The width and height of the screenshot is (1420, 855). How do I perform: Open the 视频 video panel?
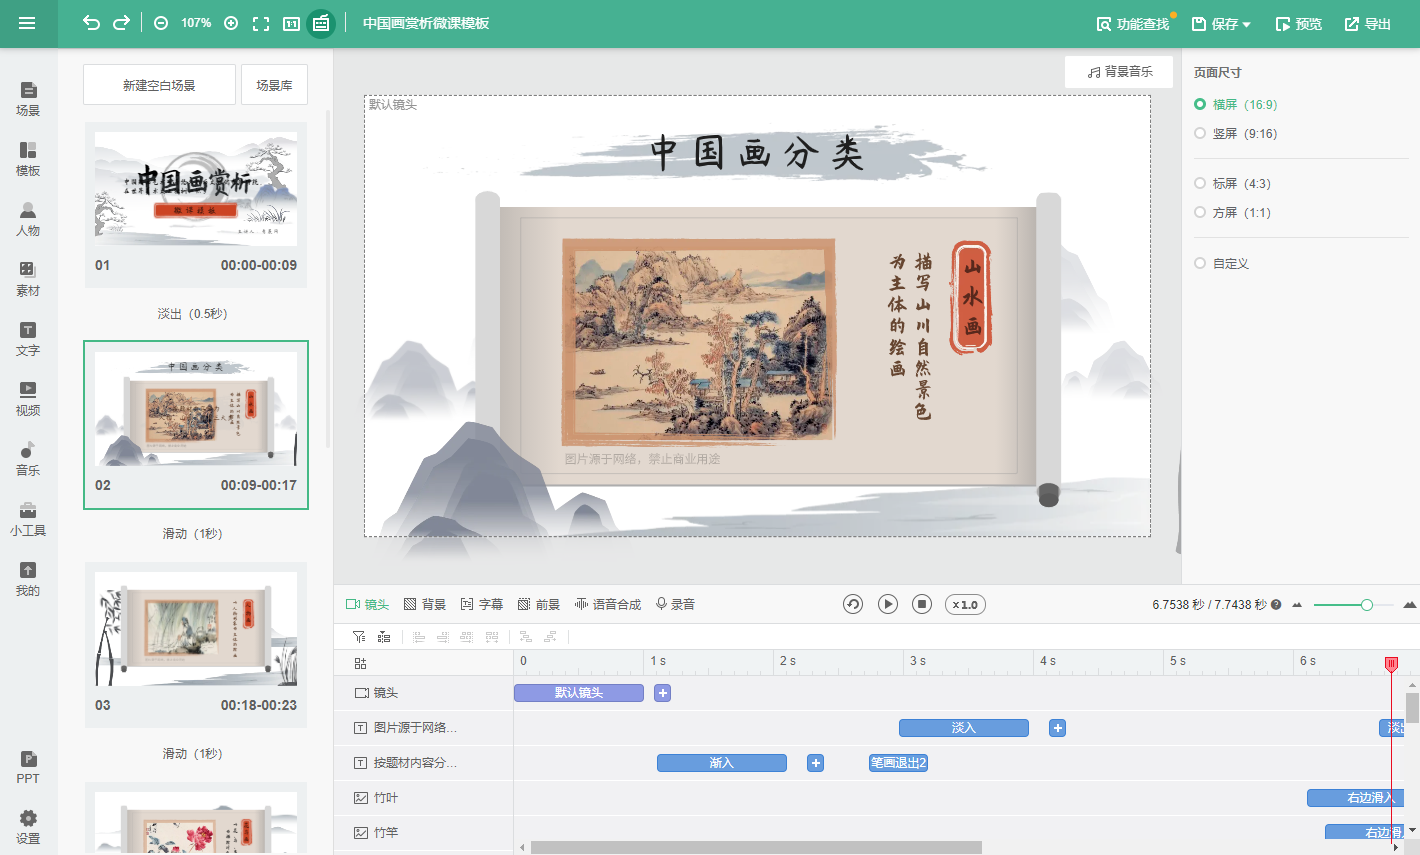[28, 399]
